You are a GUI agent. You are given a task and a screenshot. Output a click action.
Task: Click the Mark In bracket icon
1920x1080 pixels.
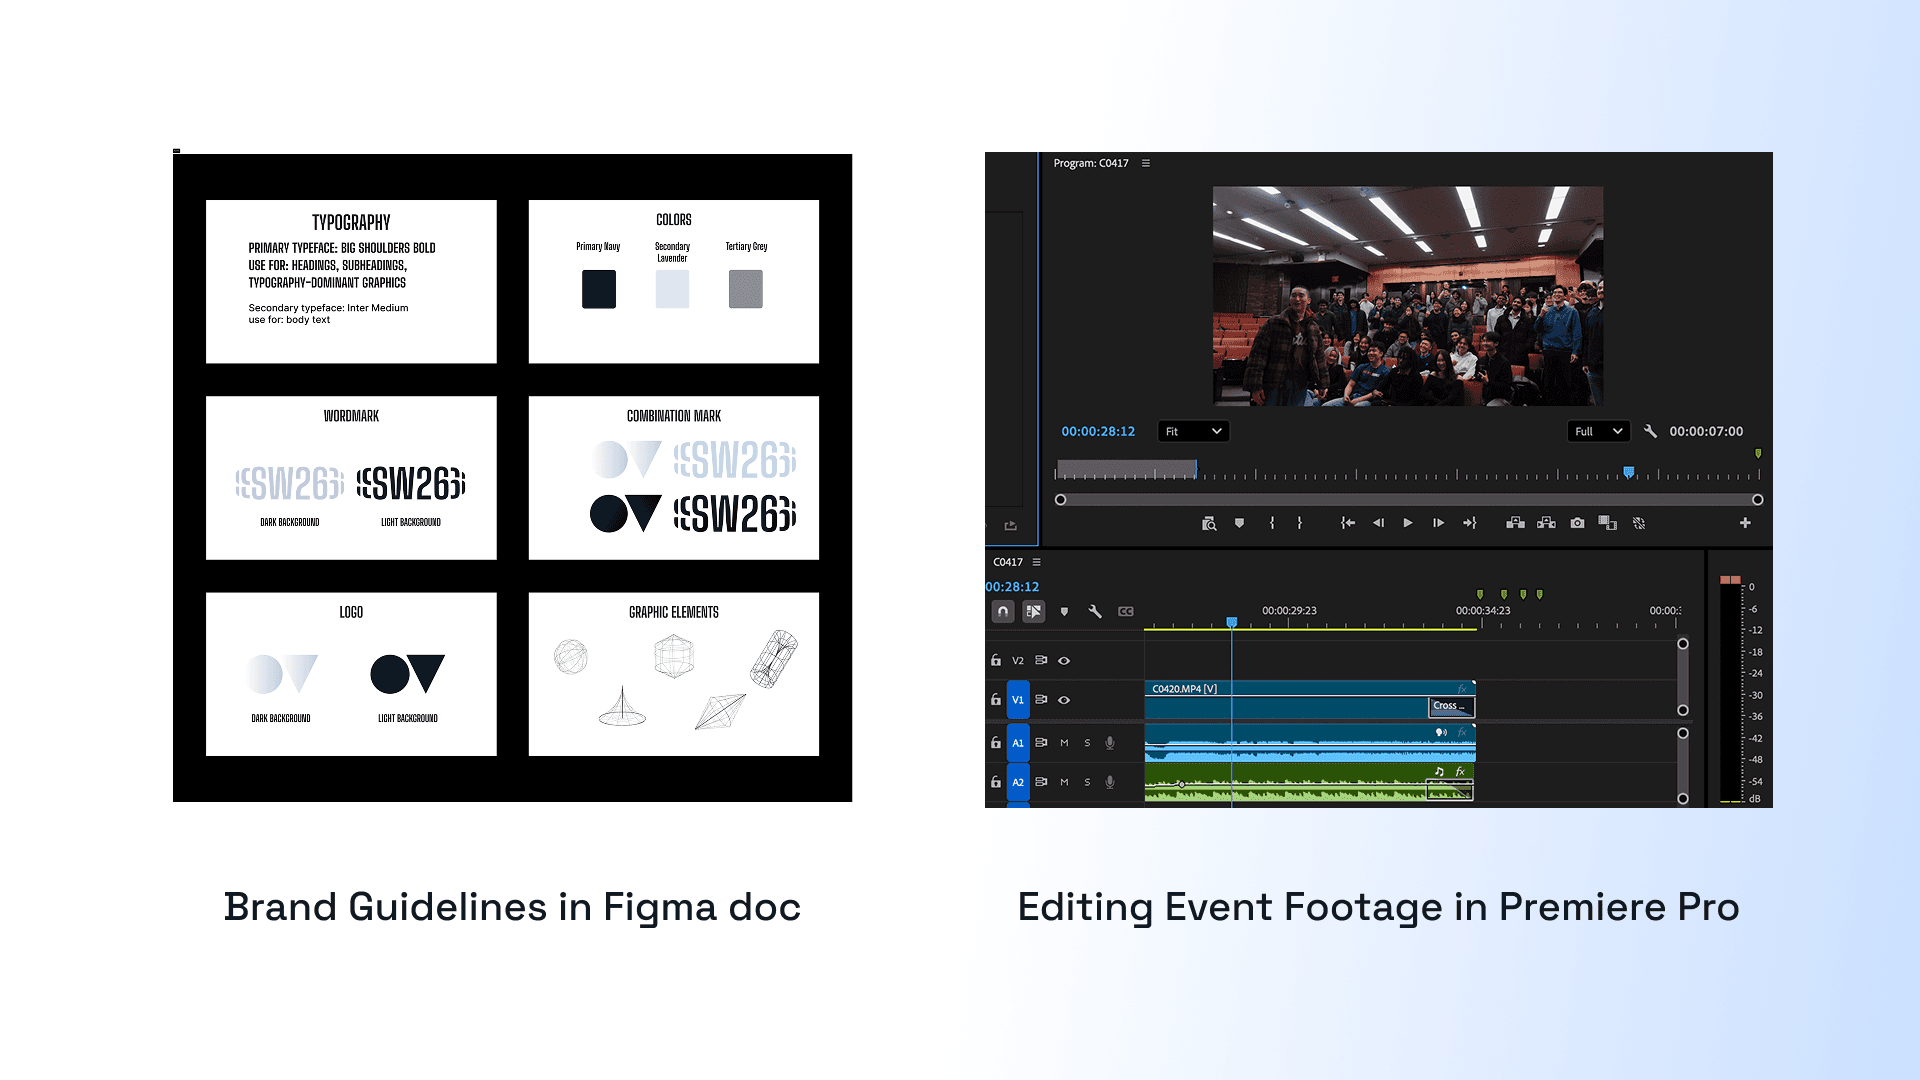click(1272, 523)
